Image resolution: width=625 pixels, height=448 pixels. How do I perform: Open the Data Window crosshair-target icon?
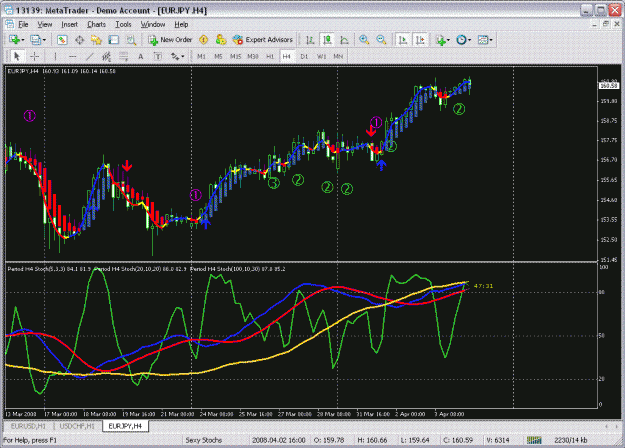click(79, 40)
